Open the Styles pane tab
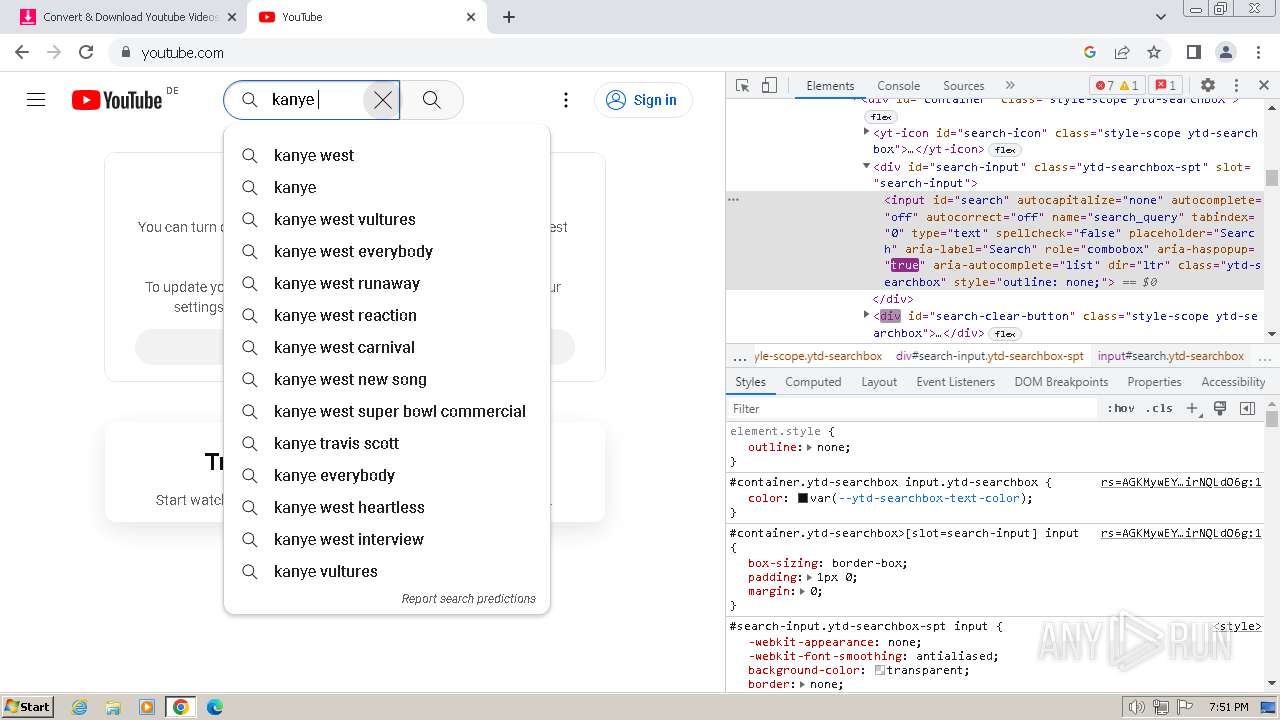 click(x=750, y=382)
